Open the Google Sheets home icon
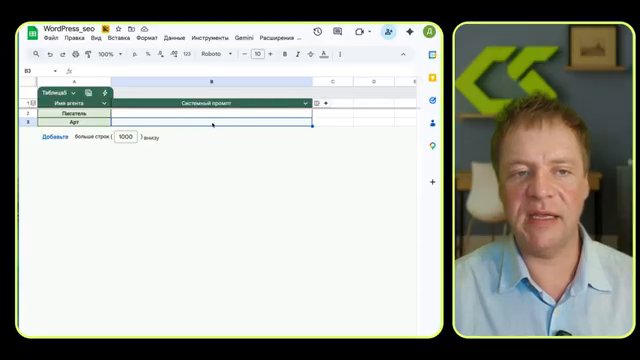 point(32,33)
